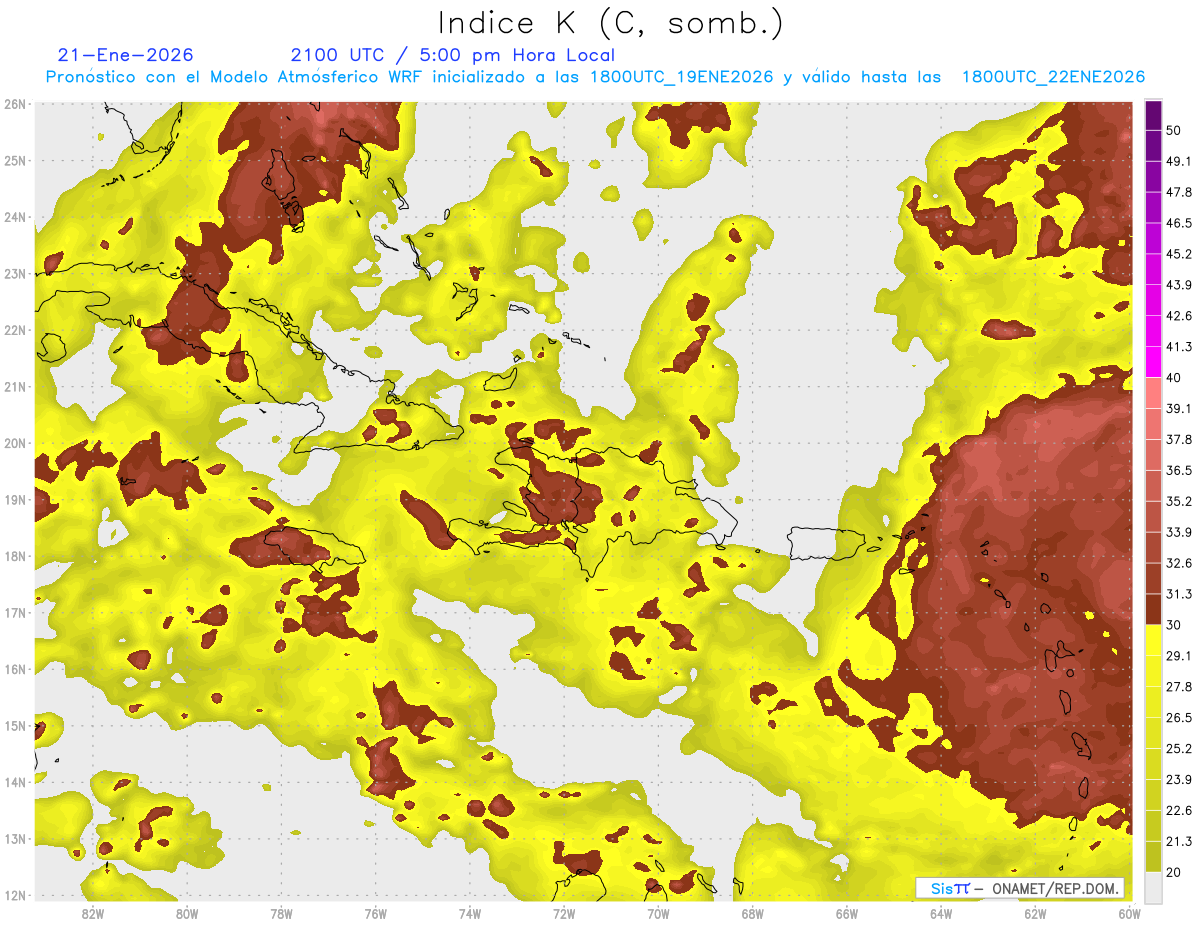Click the longitude label "78W"
This screenshot has width=1200, height=927.
point(281,913)
